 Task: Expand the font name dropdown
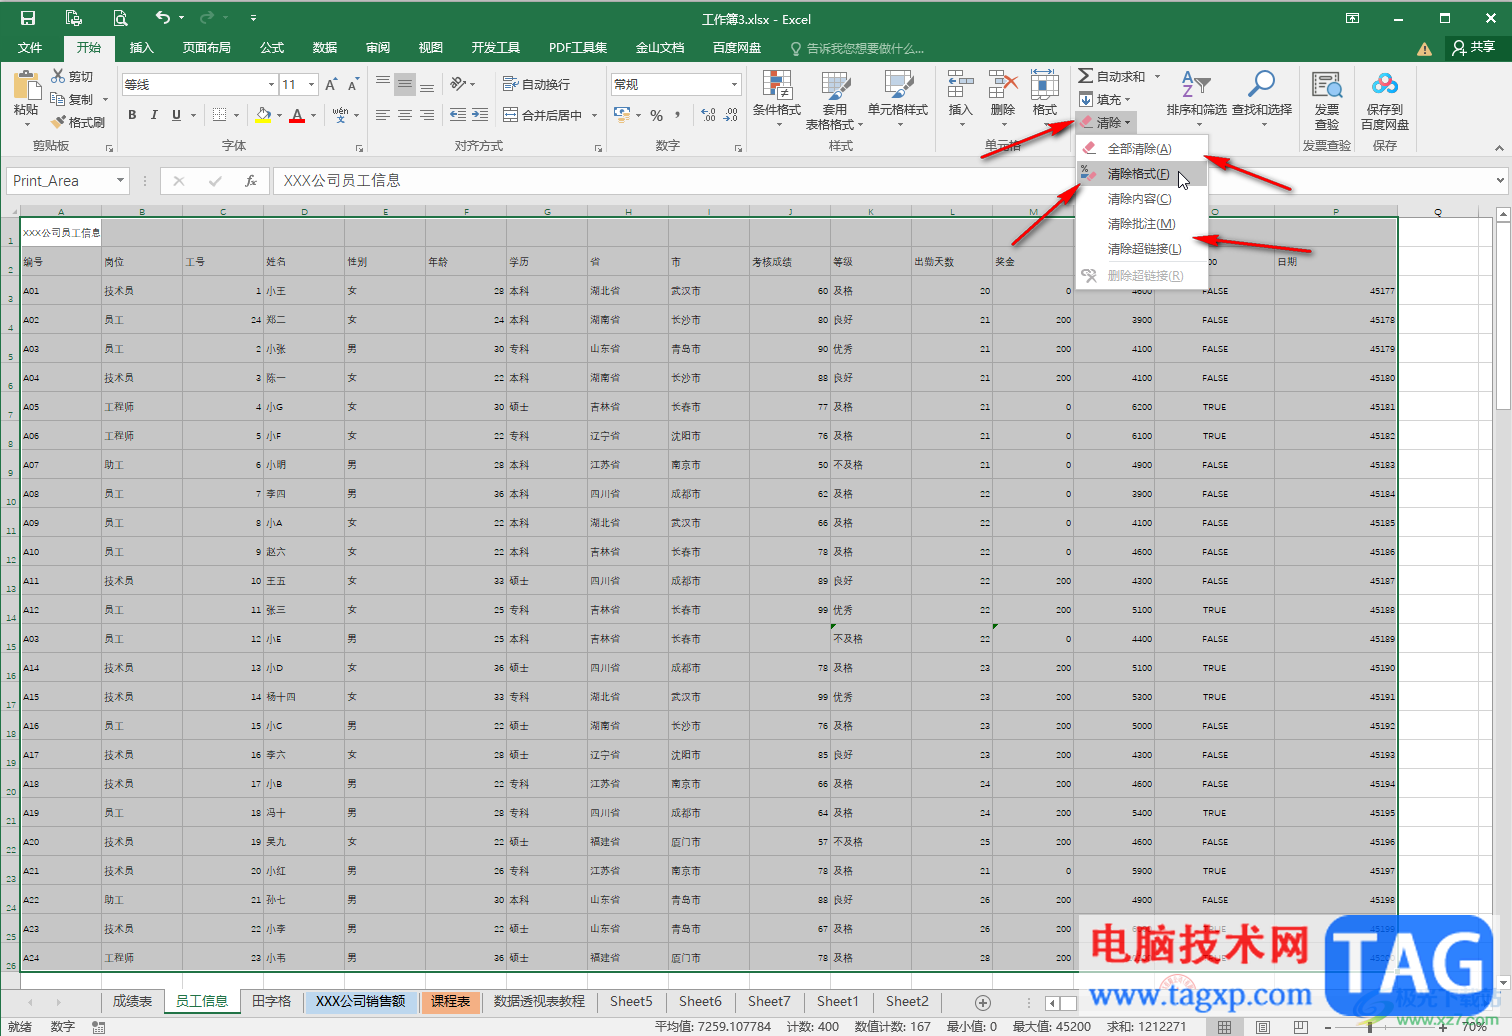coord(270,85)
